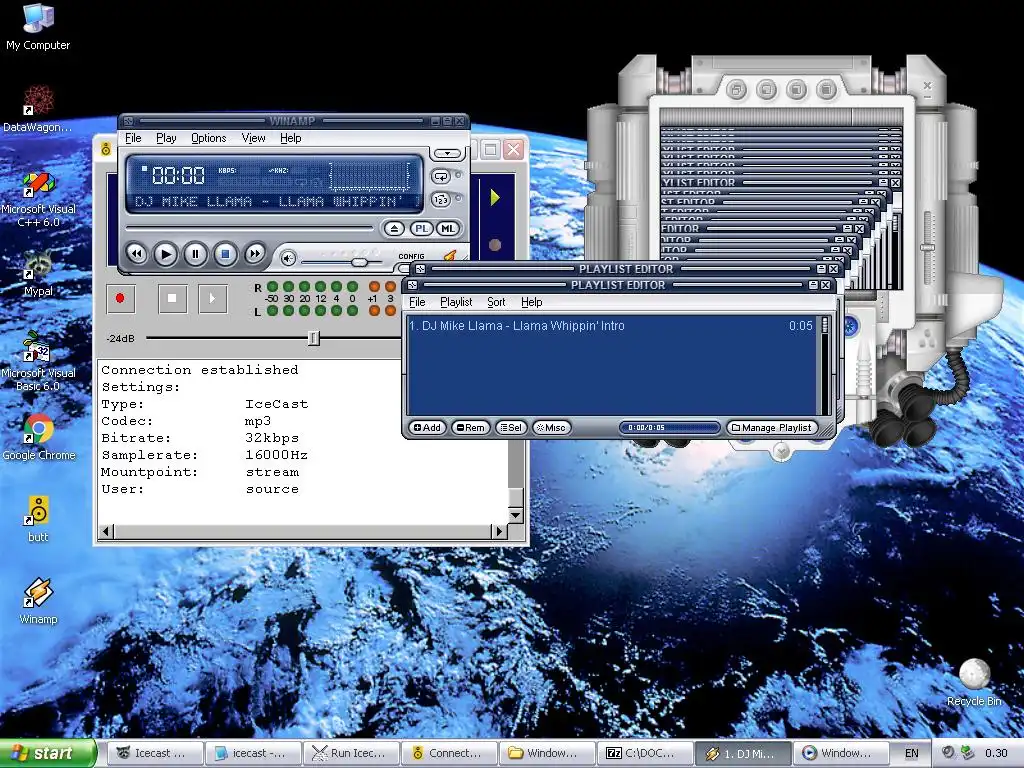Open Playlist Editor Sort menu
The image size is (1024, 768).
tap(496, 302)
